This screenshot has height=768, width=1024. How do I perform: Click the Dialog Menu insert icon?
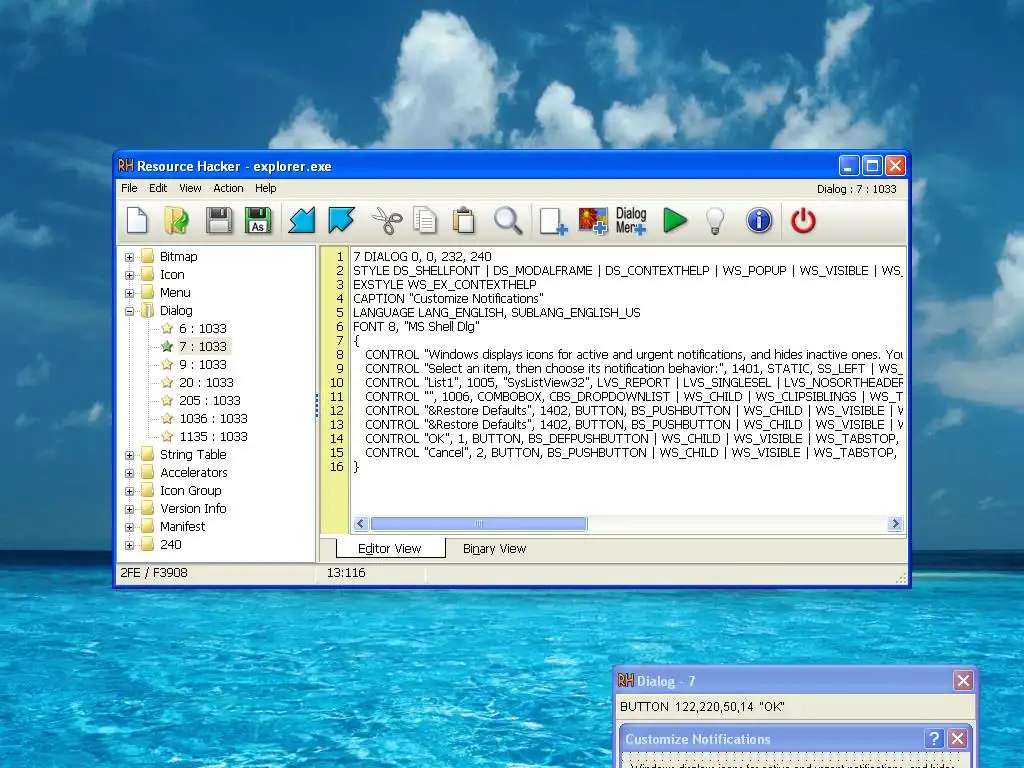(x=631, y=221)
